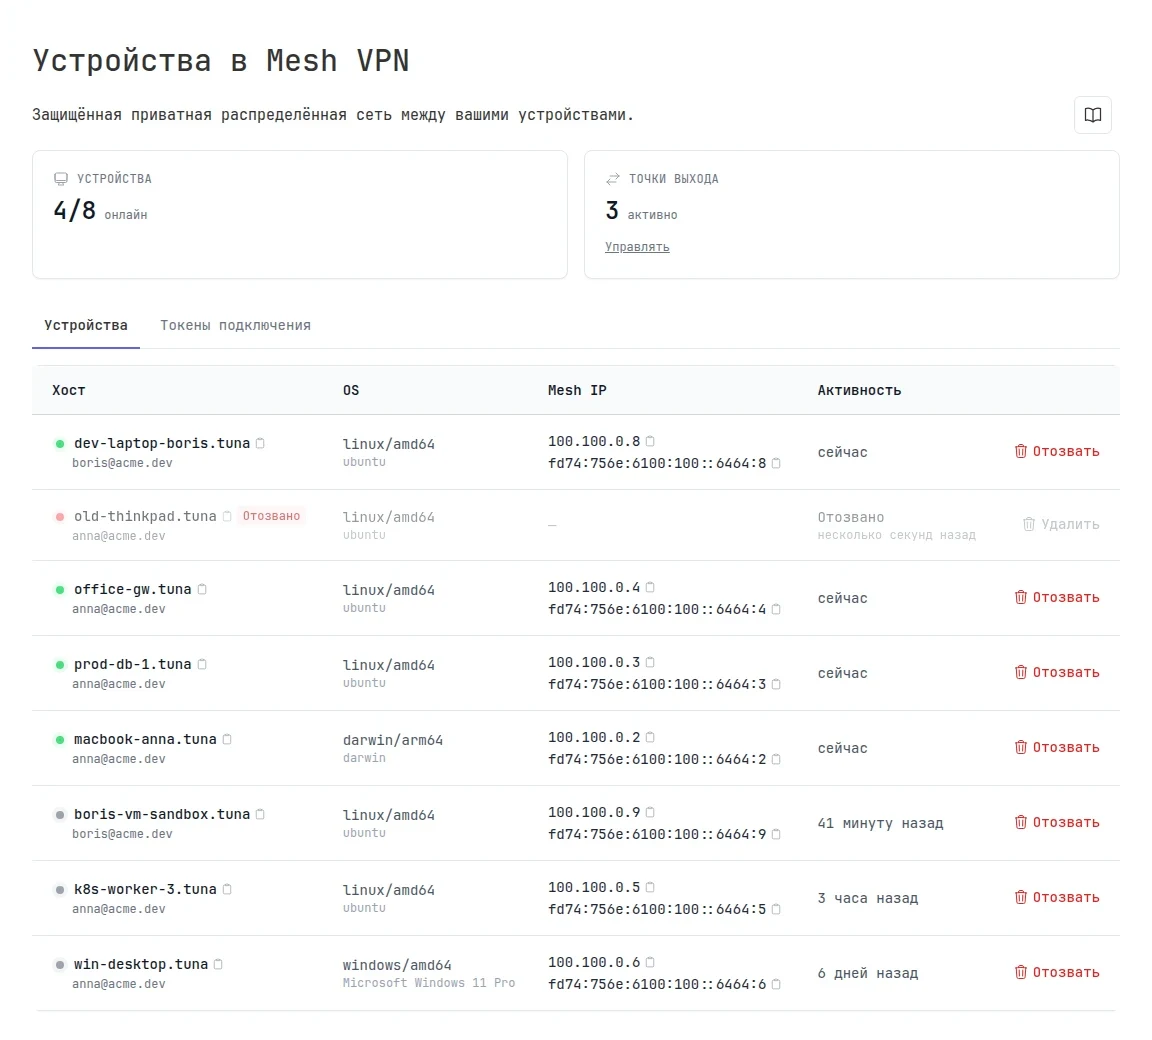Copy IPv6 address ending 6464:3
The width and height of the screenshot is (1152, 1040).
tap(776, 684)
